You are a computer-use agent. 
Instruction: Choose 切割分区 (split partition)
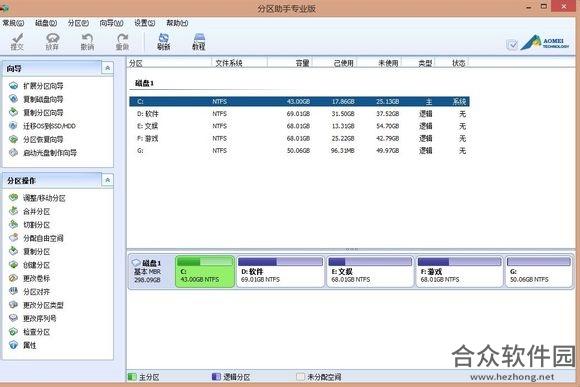tap(30, 225)
